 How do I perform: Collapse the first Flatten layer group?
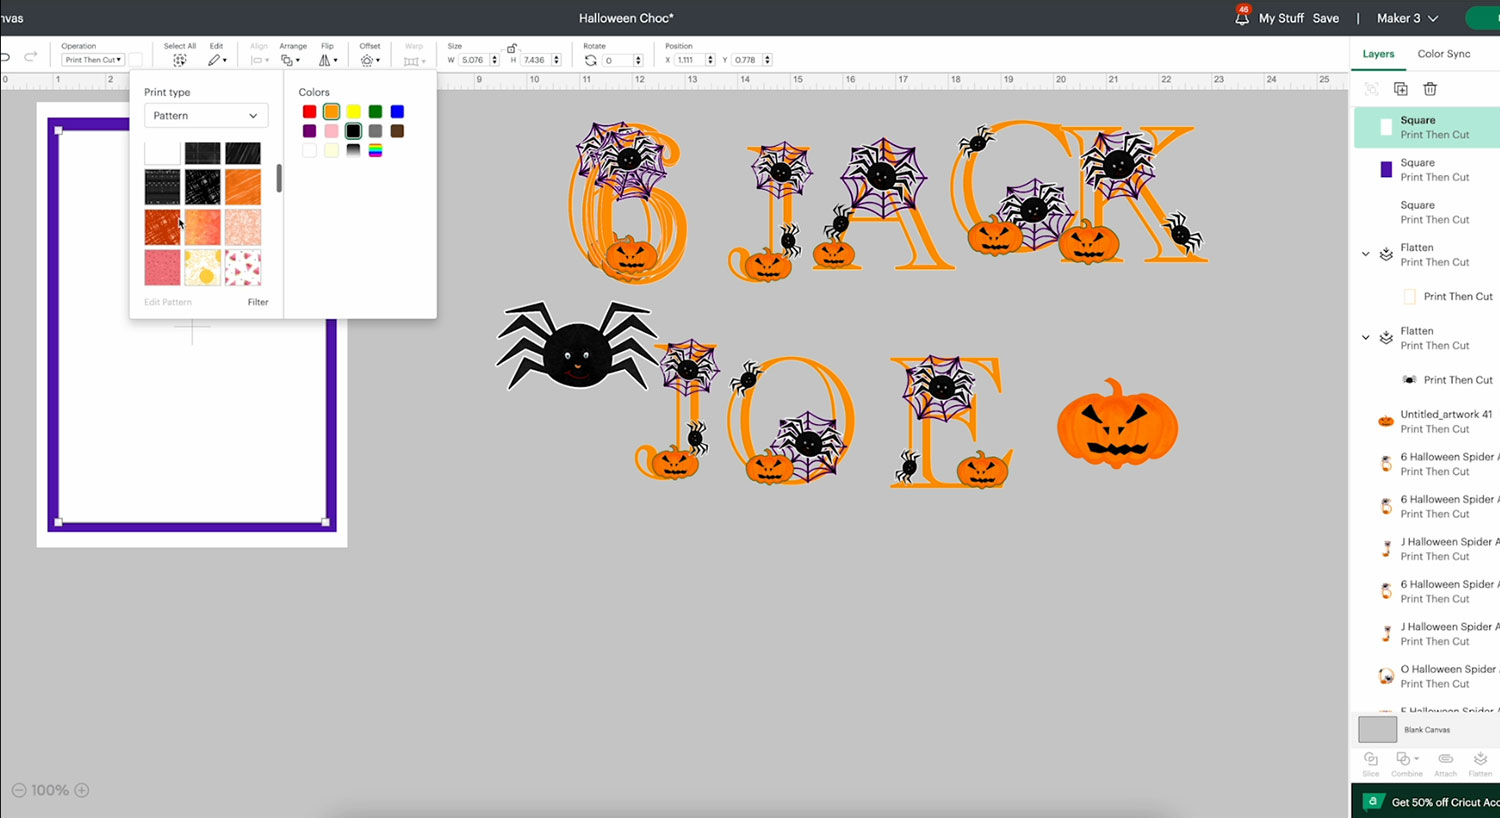click(1366, 254)
